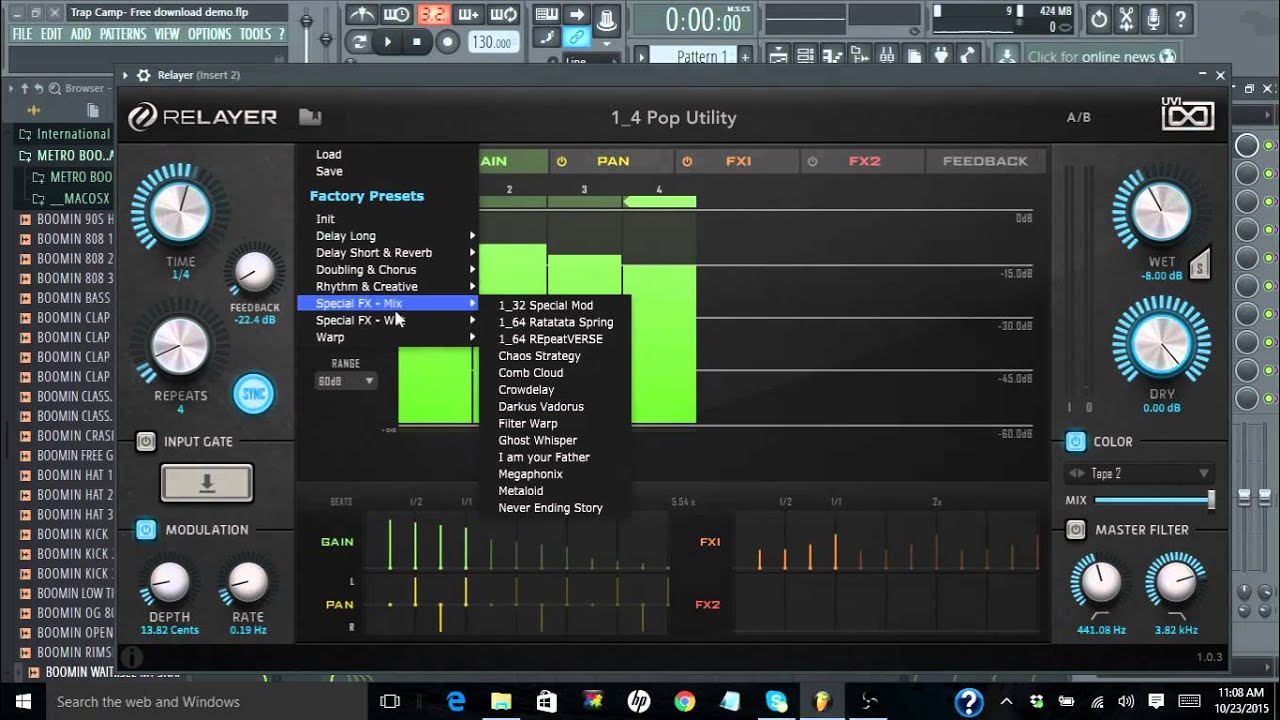Toggle the FX1 layer power button
The image size is (1280, 720).
pos(687,161)
